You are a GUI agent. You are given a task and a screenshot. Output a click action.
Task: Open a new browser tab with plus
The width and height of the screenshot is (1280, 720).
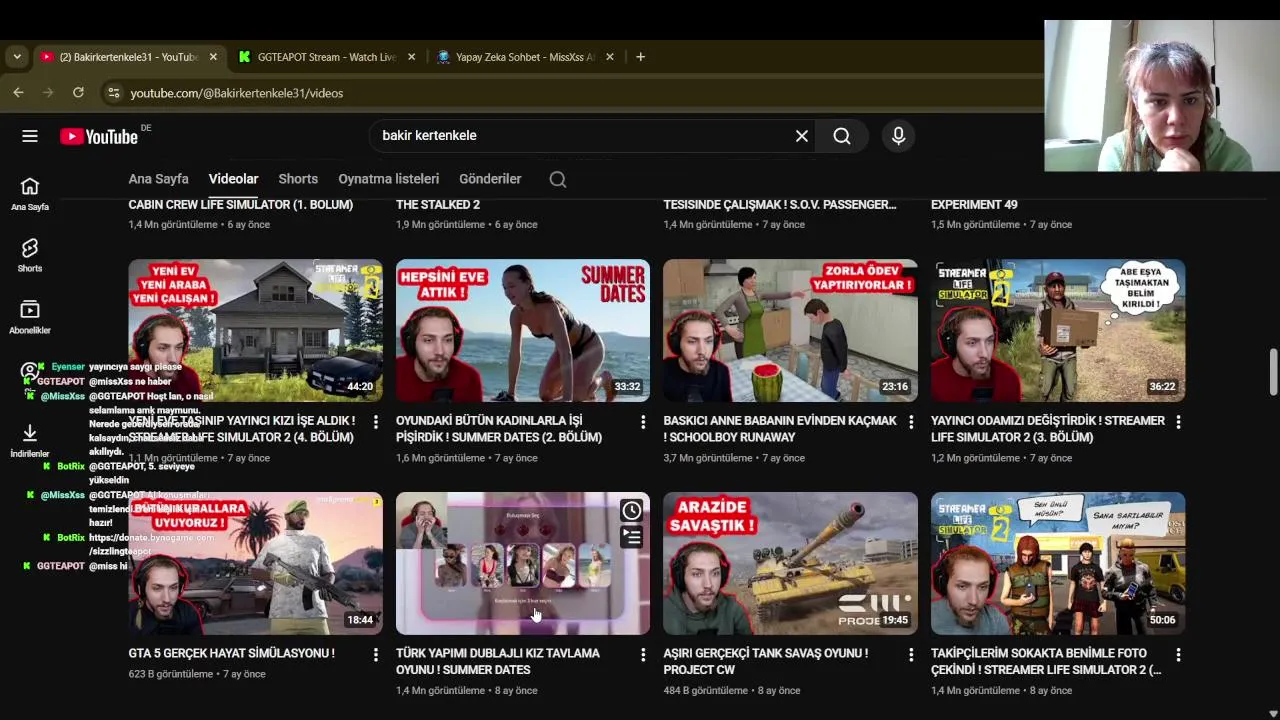pyautogui.click(x=640, y=57)
